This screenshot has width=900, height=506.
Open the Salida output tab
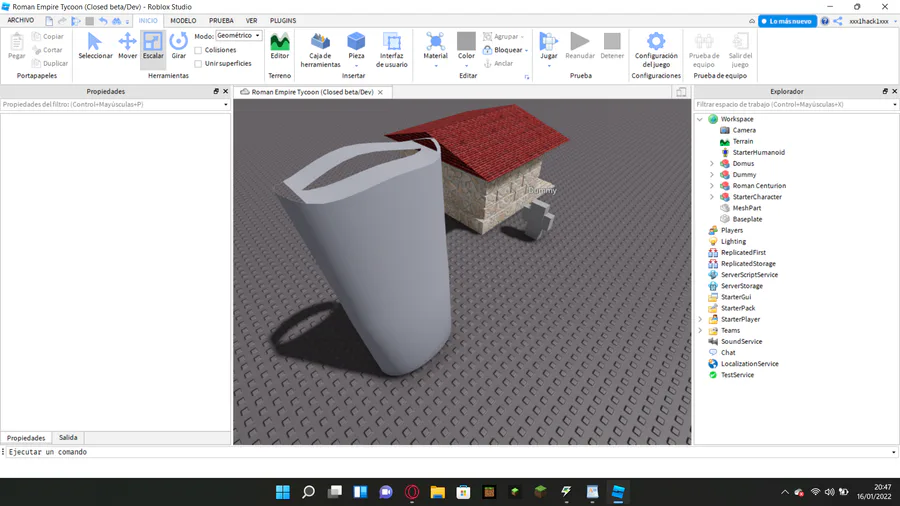pos(68,437)
